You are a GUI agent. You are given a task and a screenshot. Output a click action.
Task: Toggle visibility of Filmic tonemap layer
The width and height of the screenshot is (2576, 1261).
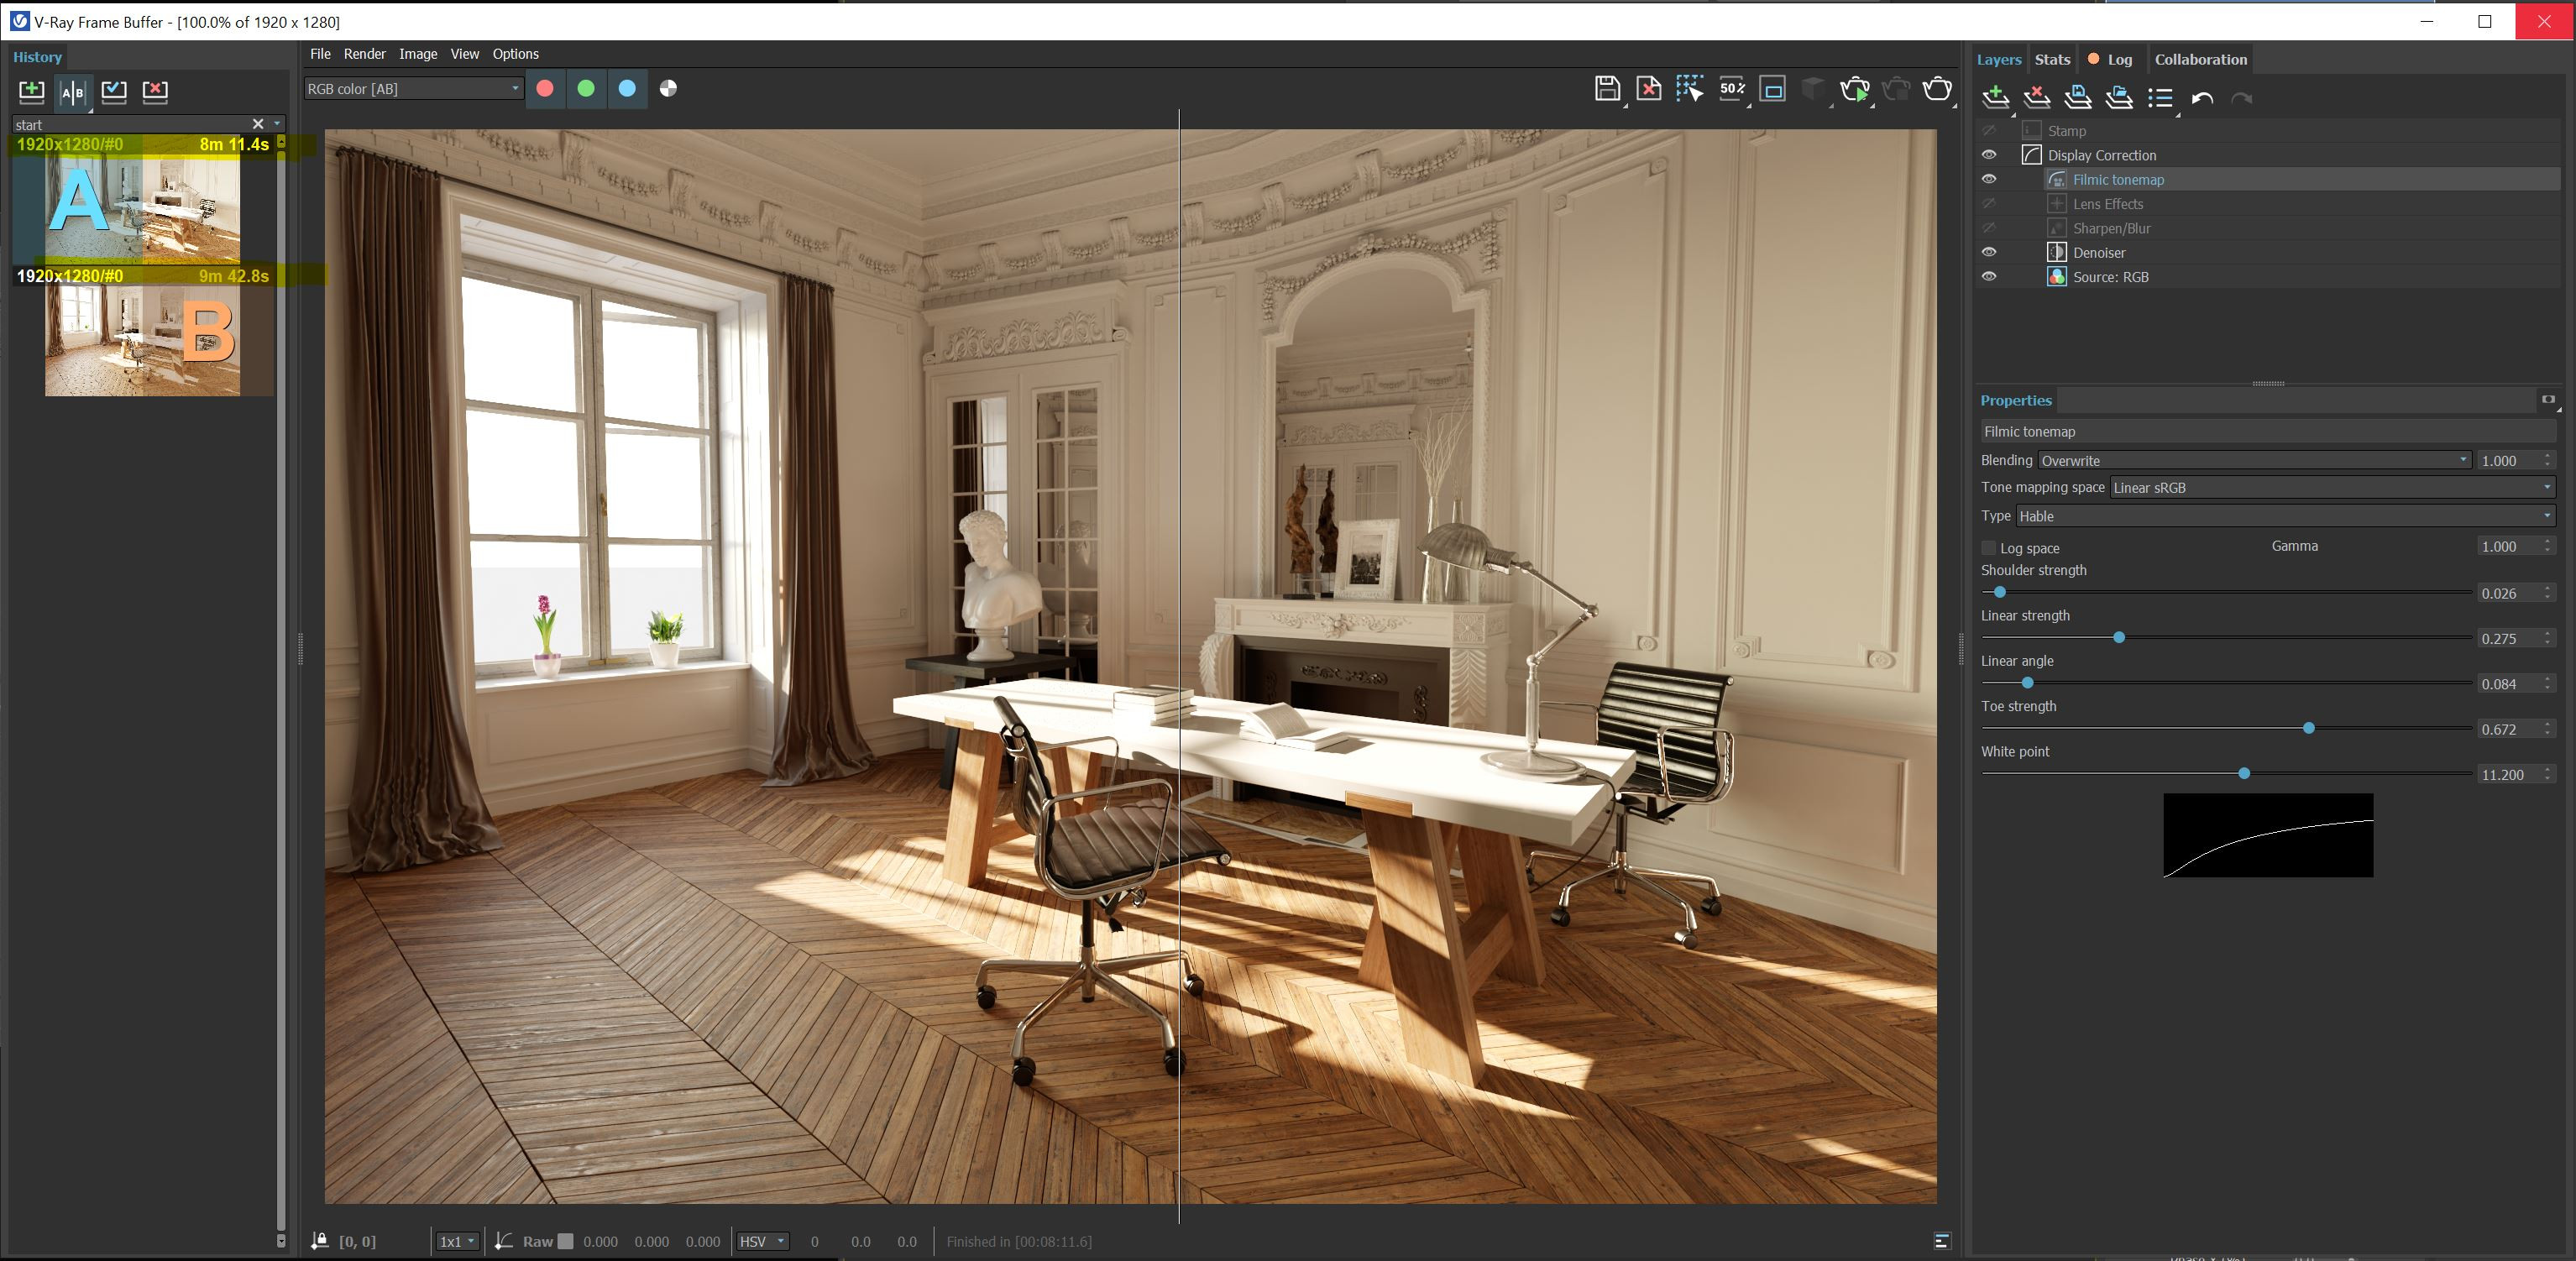[x=1988, y=179]
